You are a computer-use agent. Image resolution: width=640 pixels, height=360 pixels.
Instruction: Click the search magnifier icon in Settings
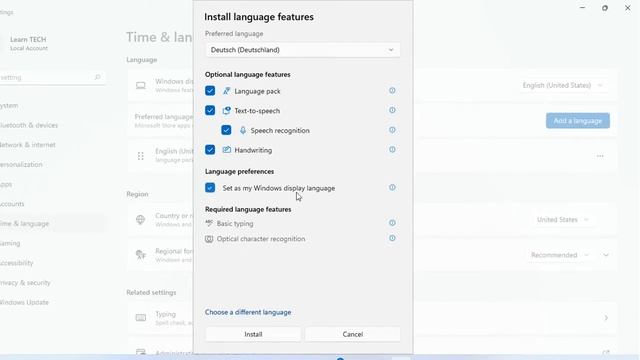[97, 77]
